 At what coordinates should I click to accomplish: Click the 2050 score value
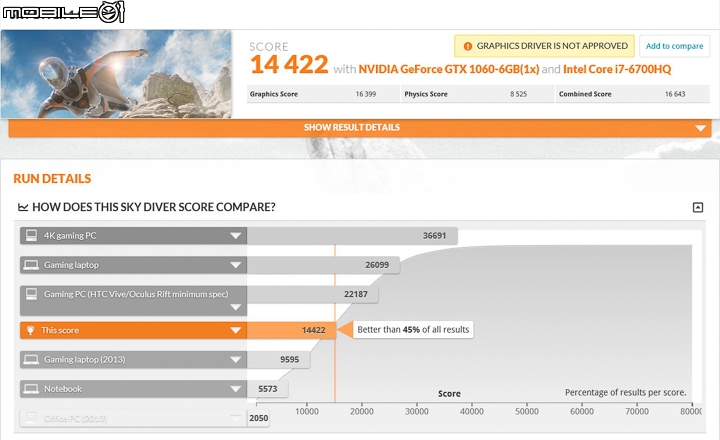(x=259, y=418)
